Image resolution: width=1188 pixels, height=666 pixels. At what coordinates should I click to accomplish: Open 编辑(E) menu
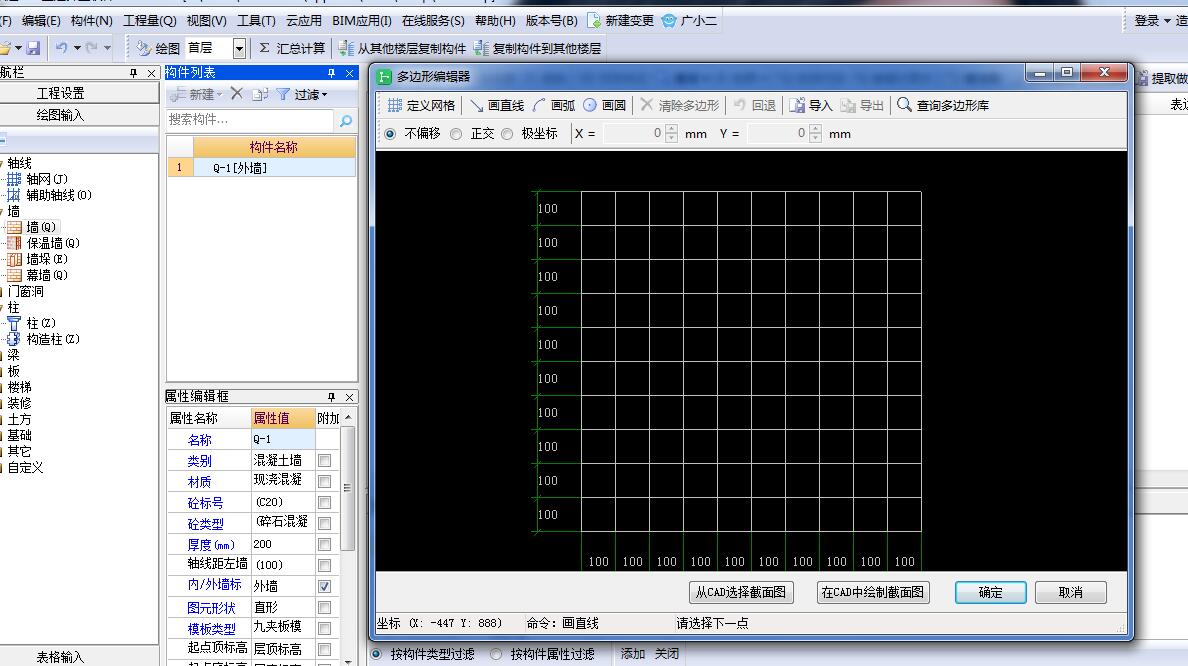[x=41, y=20]
